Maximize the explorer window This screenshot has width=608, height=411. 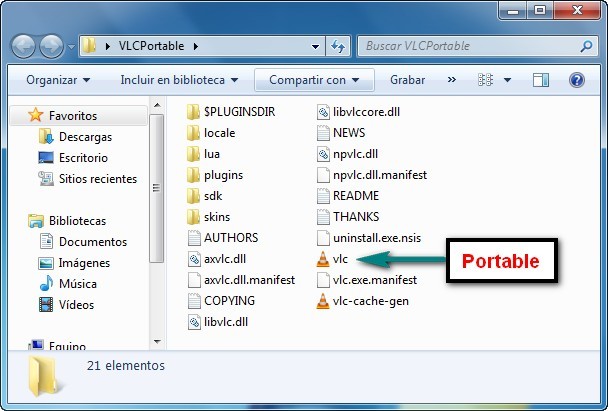(540, 10)
